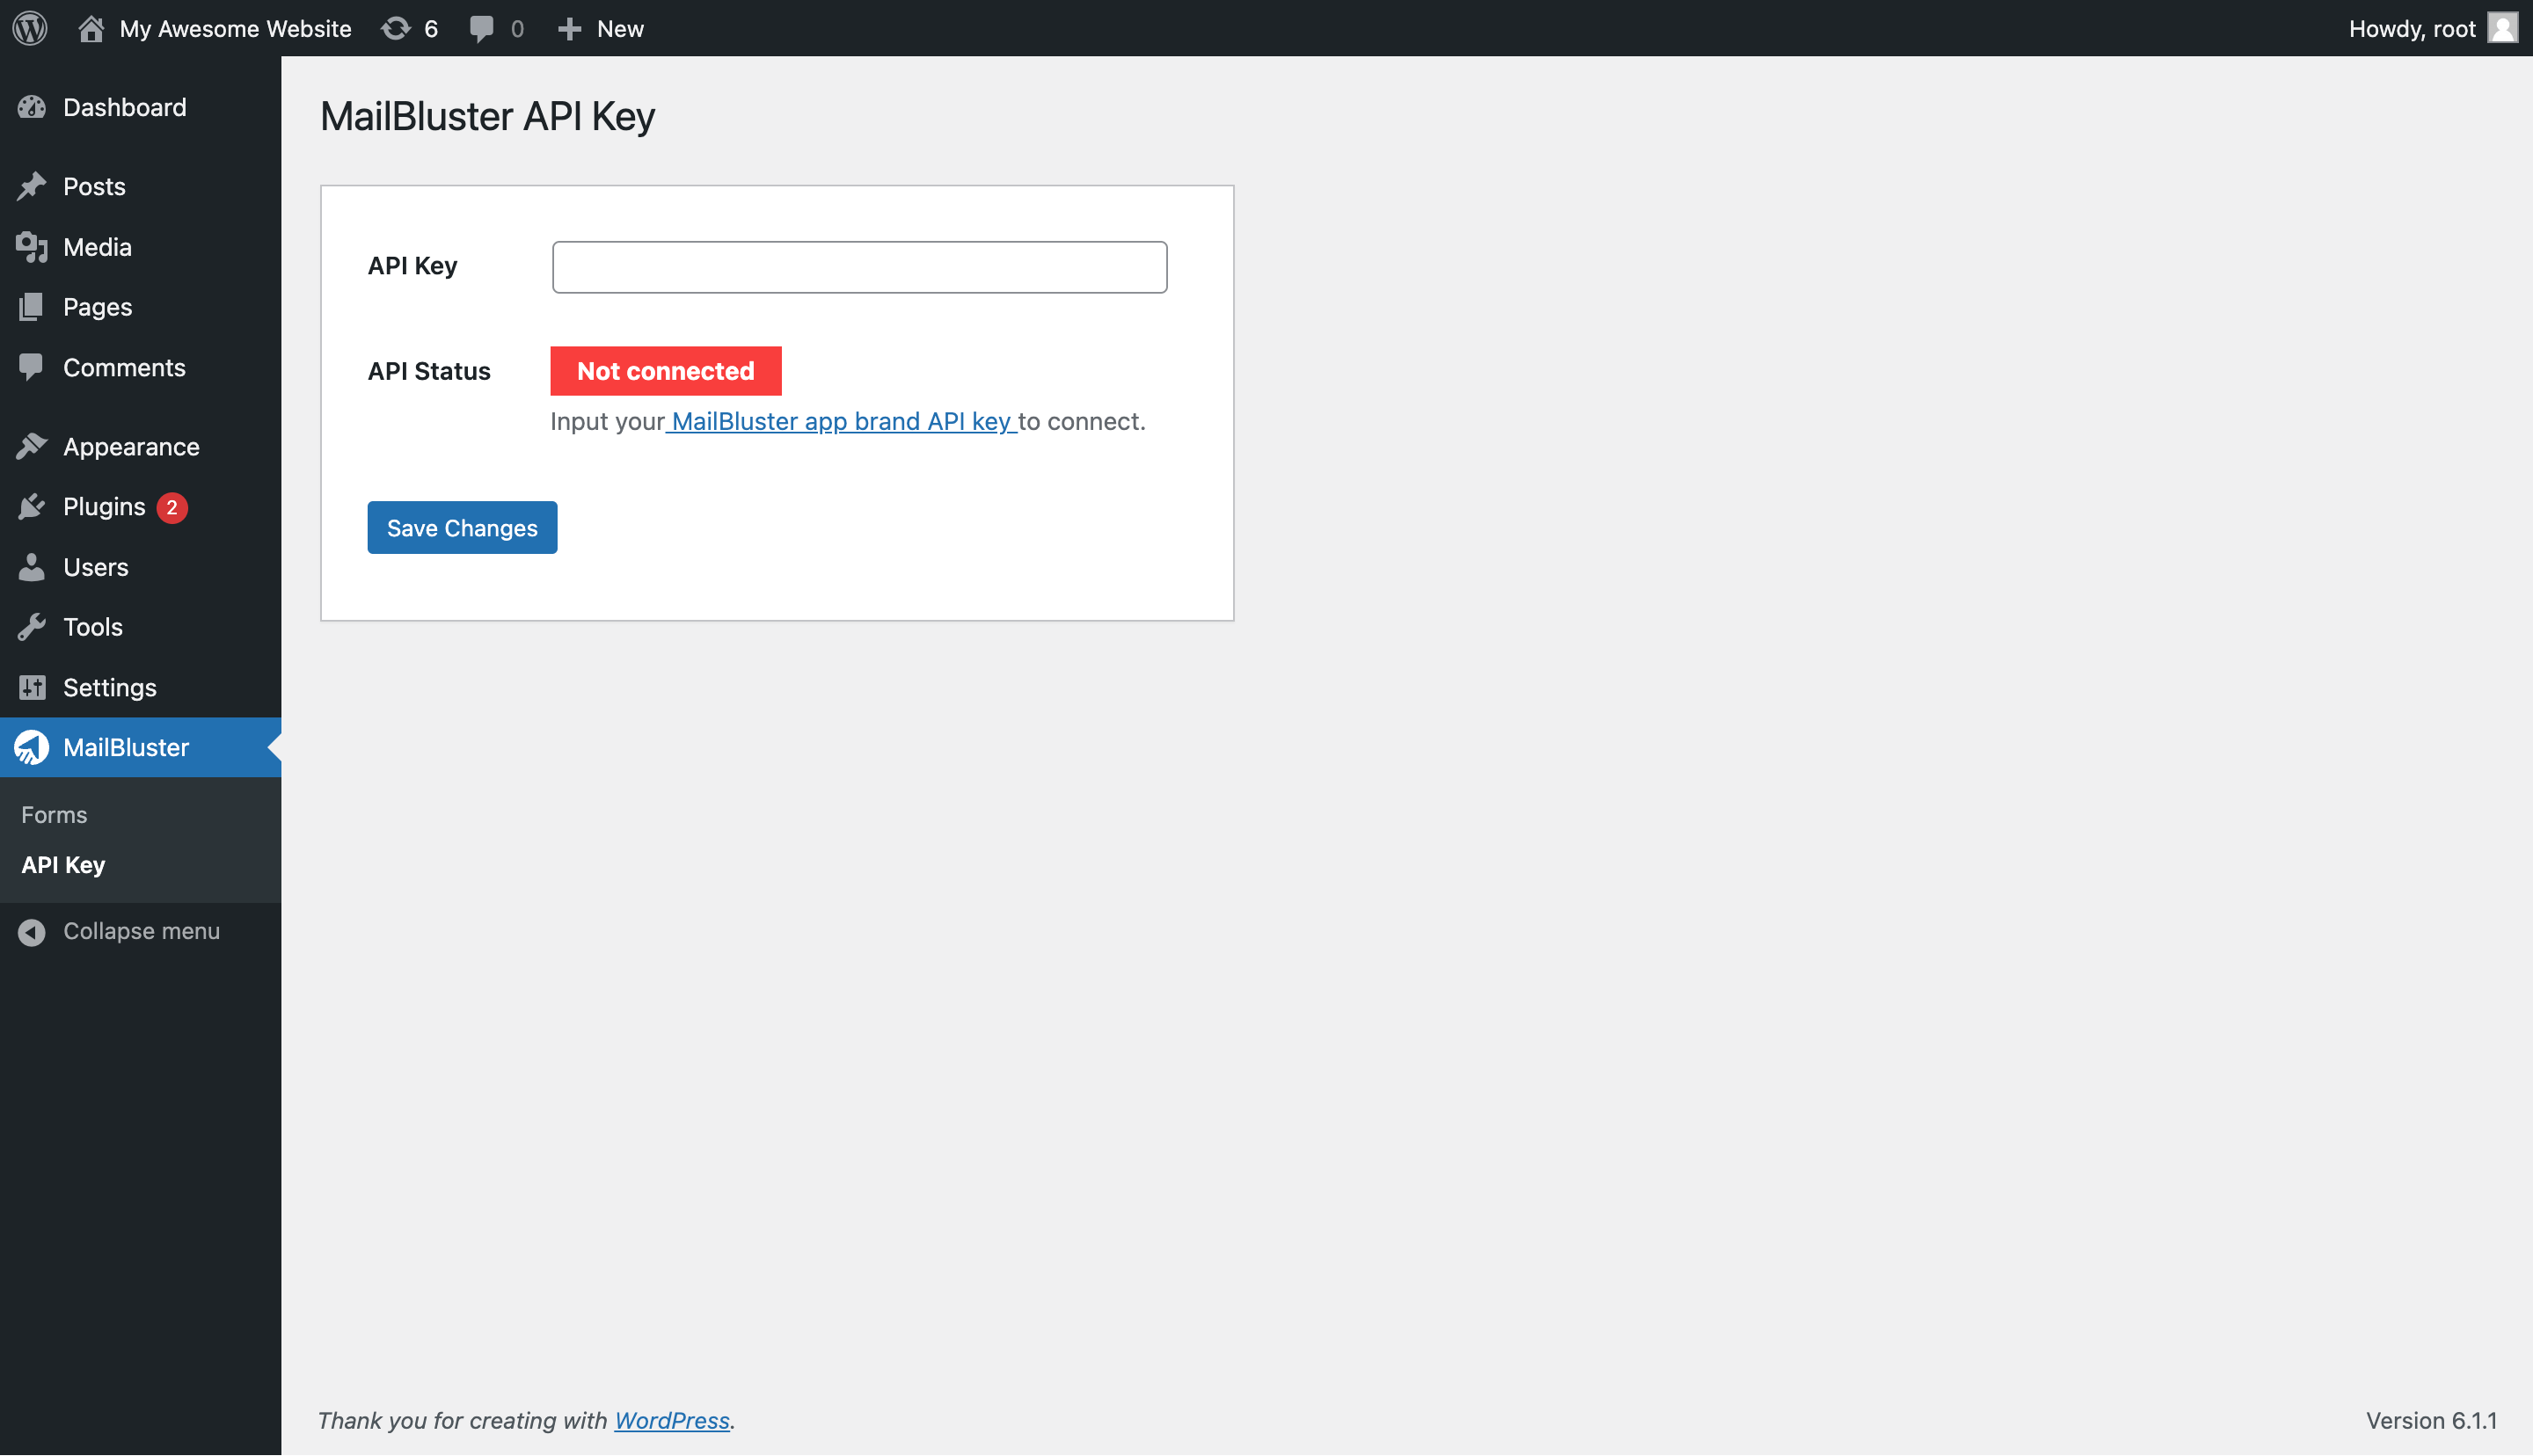
Task: Click the Dashboard gauge icon
Action: 32,107
